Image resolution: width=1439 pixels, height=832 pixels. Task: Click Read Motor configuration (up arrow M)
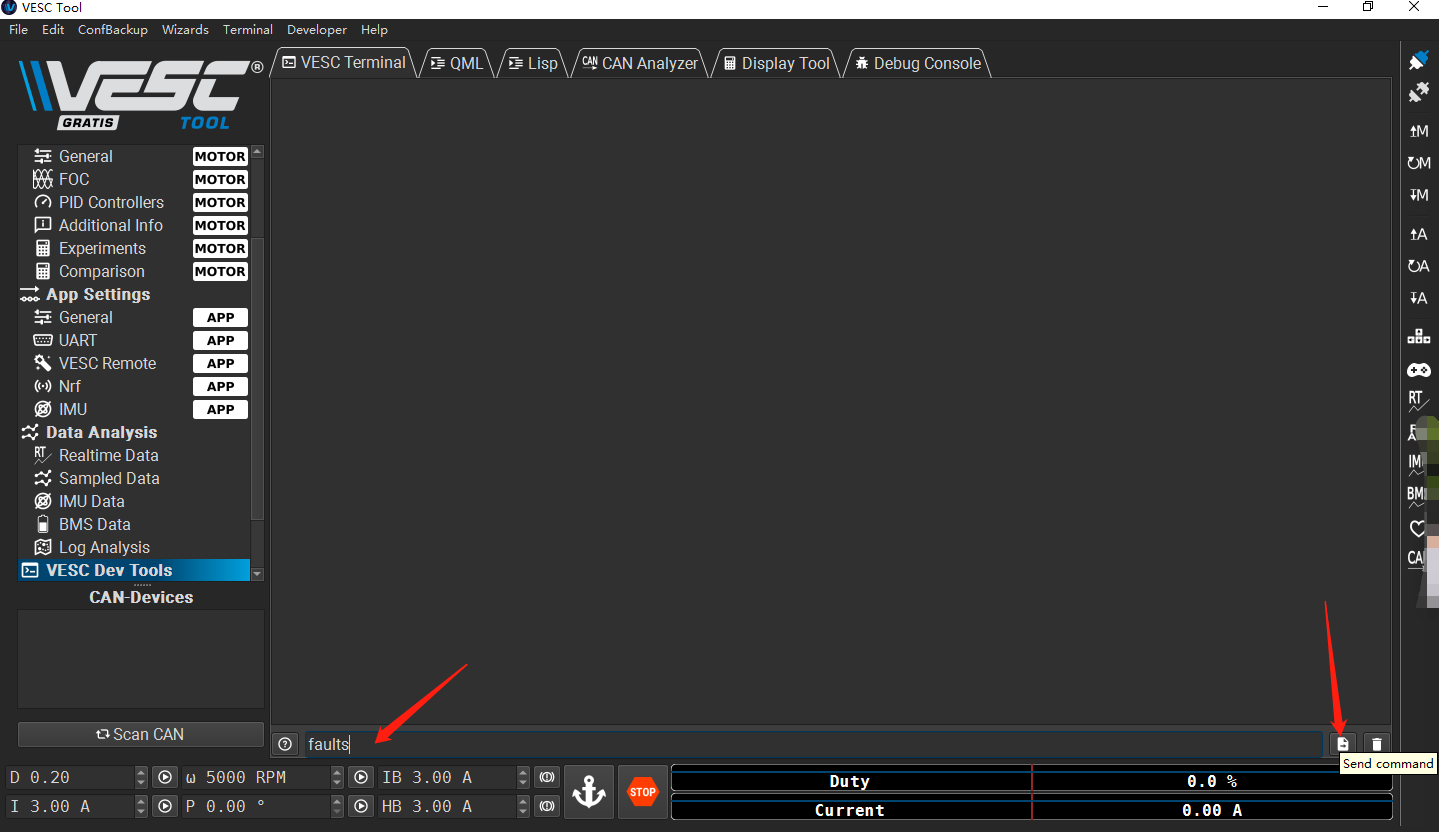coord(1418,131)
